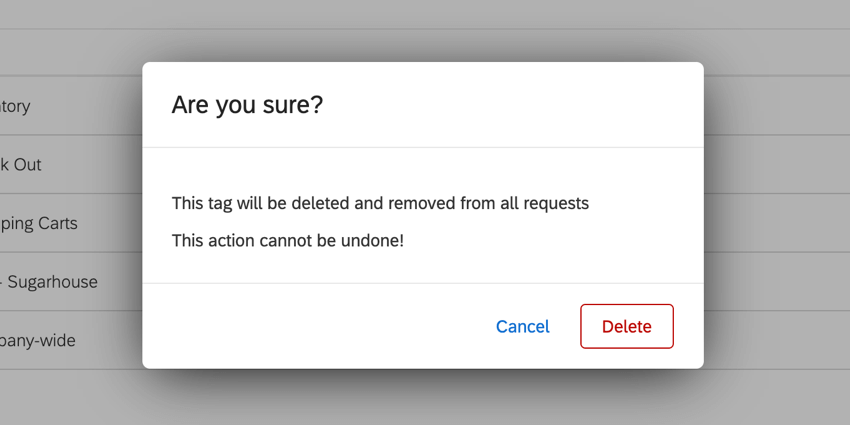Click the "This tag will be deleted" message

pos(380,204)
